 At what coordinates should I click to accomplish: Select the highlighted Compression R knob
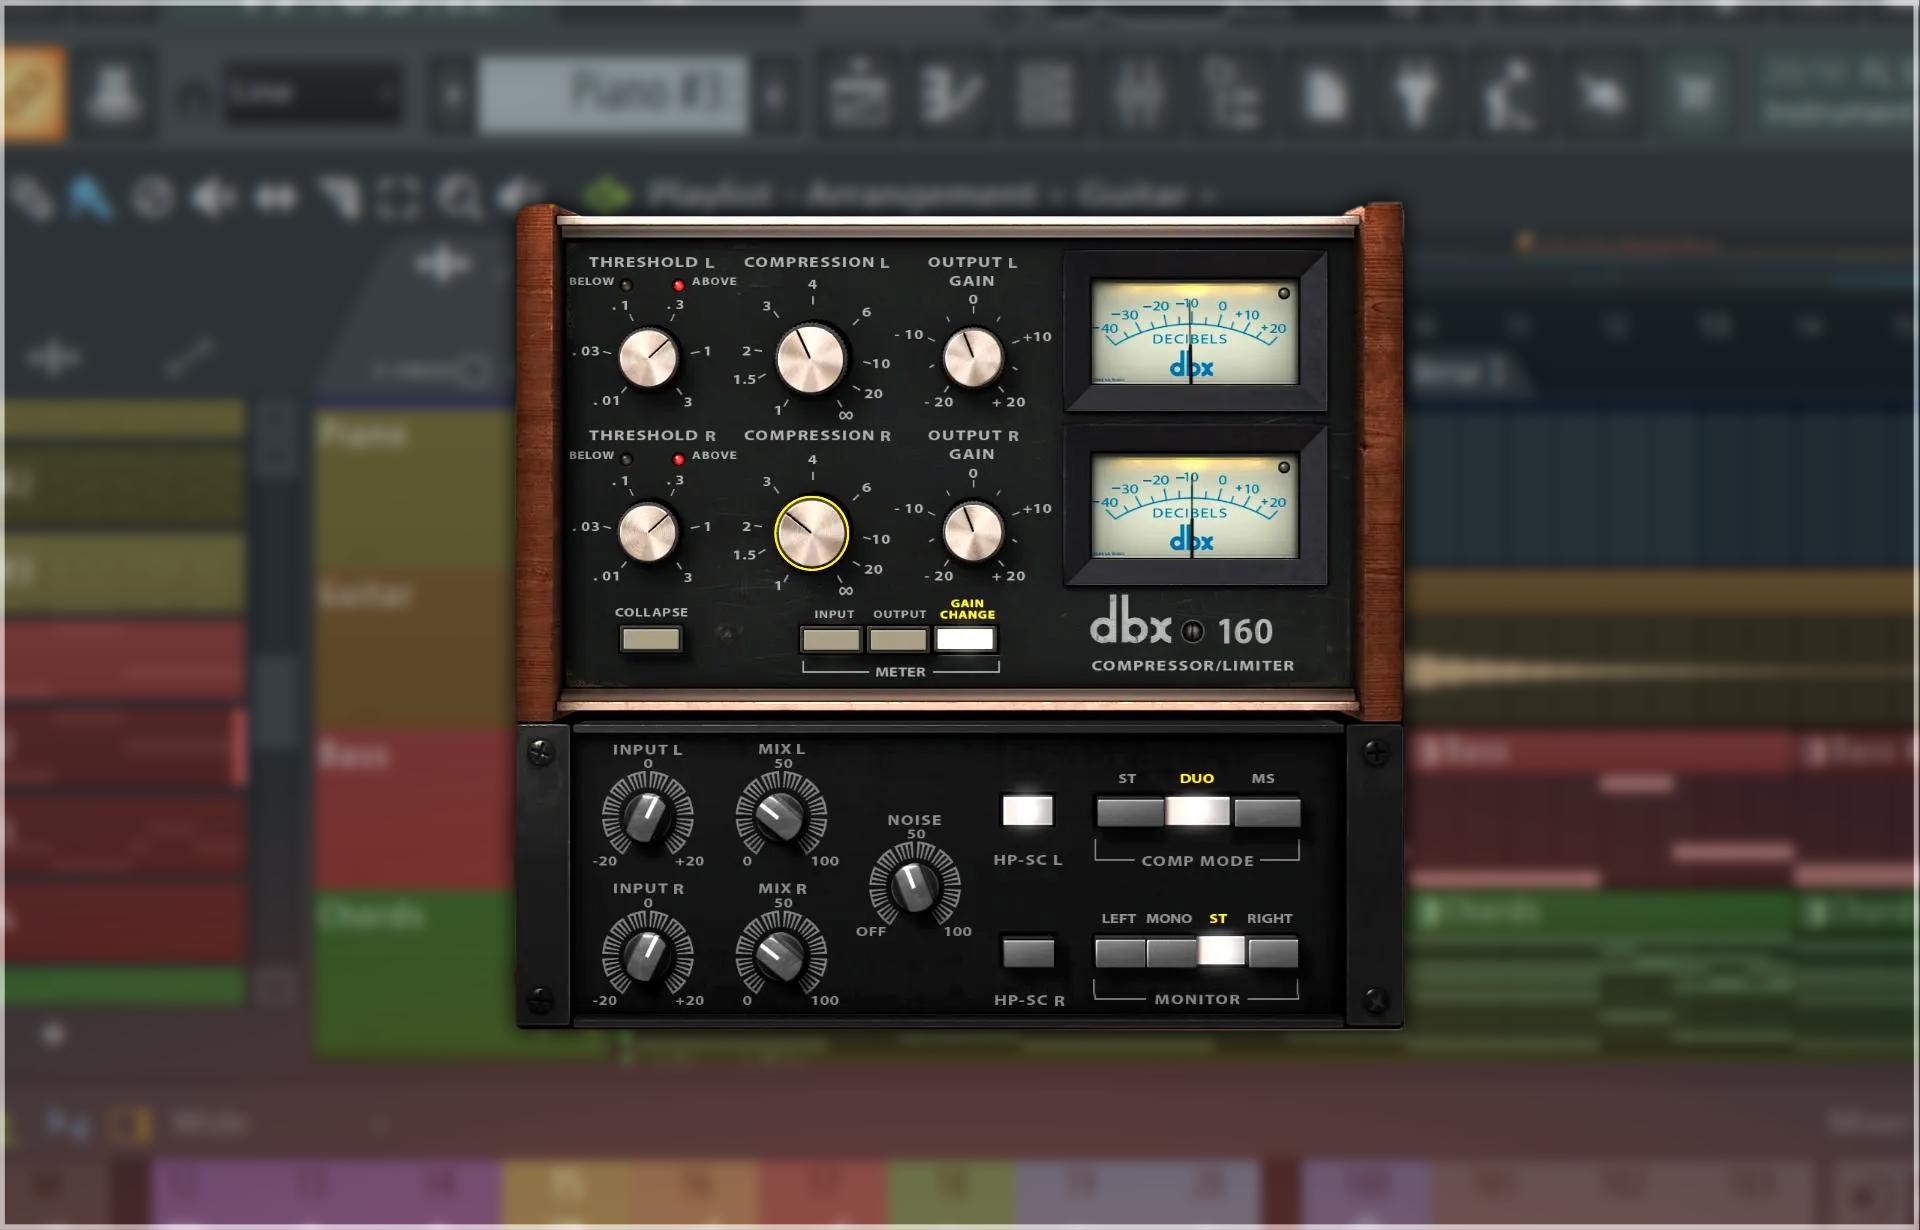811,533
